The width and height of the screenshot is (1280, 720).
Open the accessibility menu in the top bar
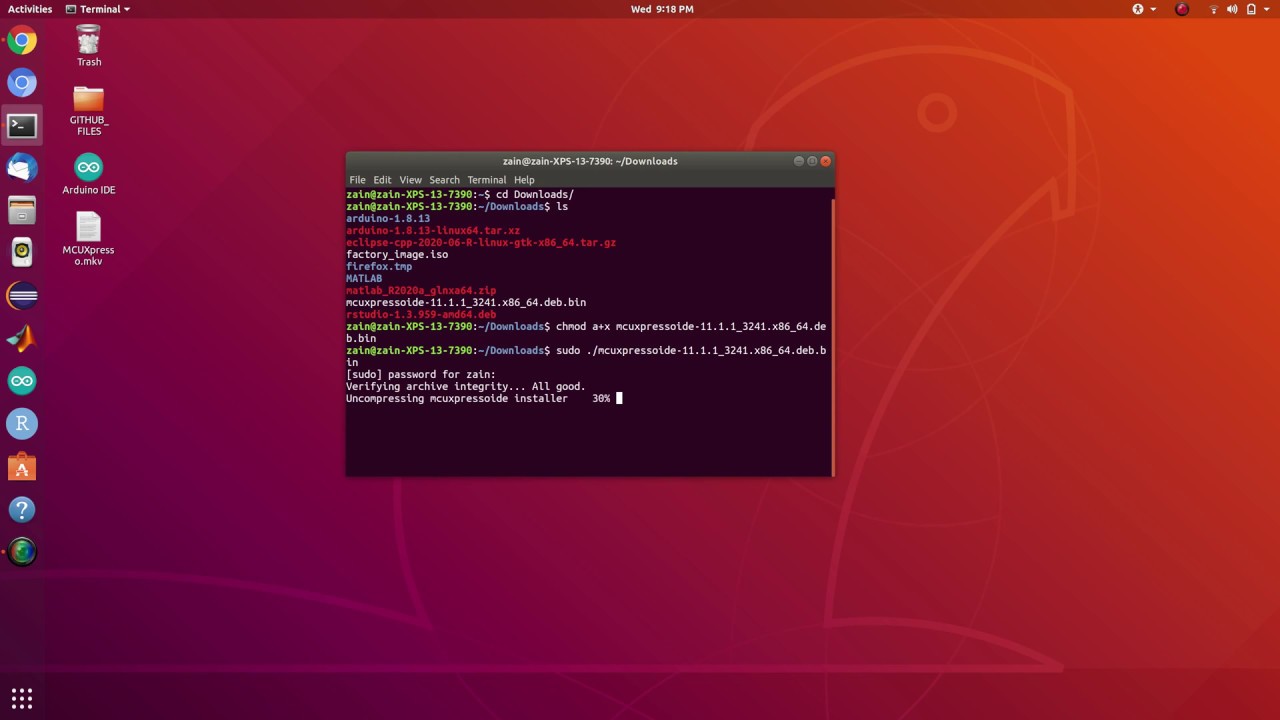1143,9
